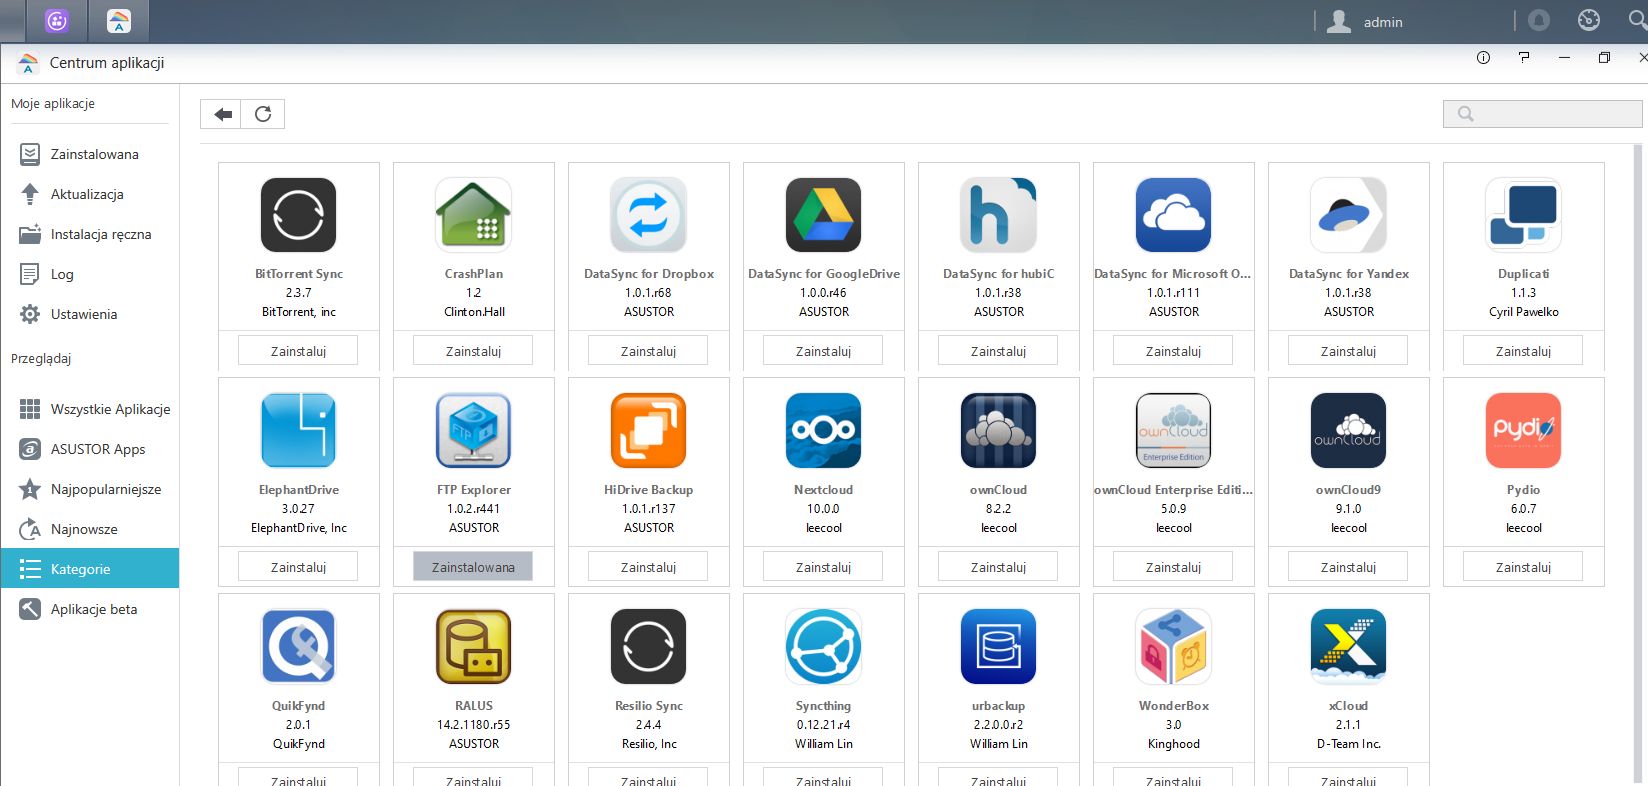
Task: Click the "urbackup" app name
Action: tap(998, 706)
